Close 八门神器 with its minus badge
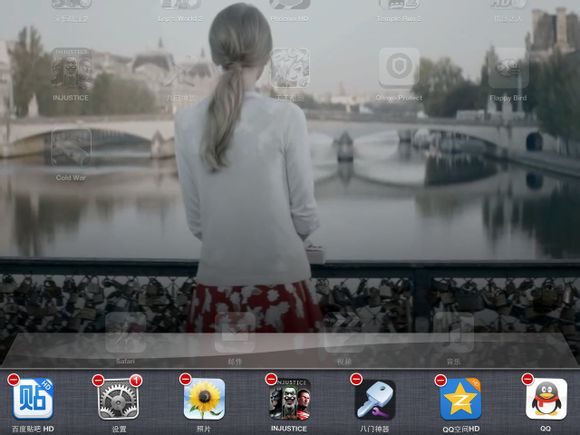This screenshot has height=435, width=580. point(356,379)
